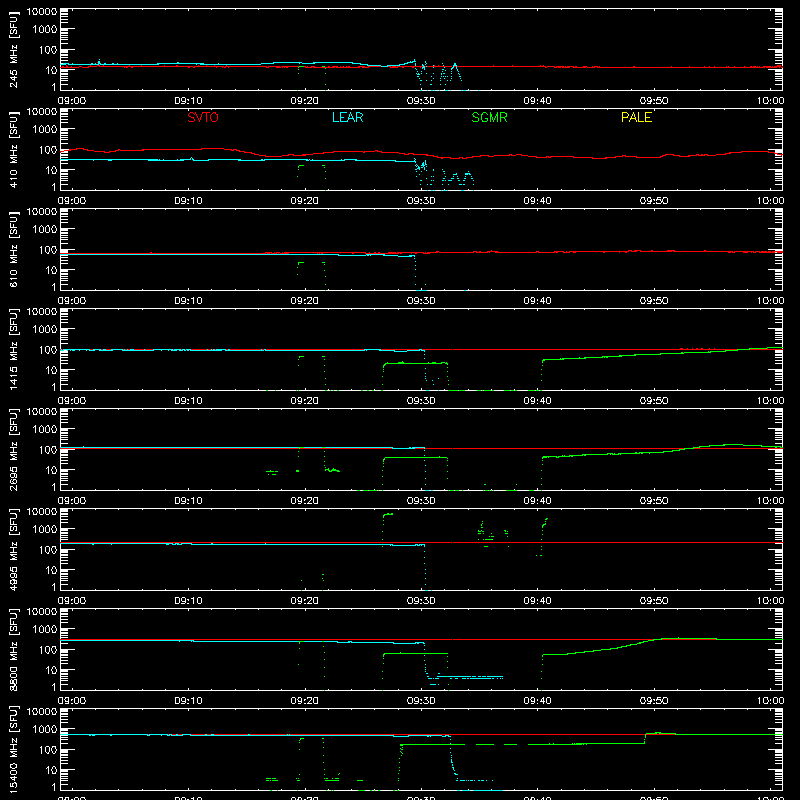Click 09:30 label under the 245 MHz plot
Screen dimensions: 800x800
click(421, 101)
